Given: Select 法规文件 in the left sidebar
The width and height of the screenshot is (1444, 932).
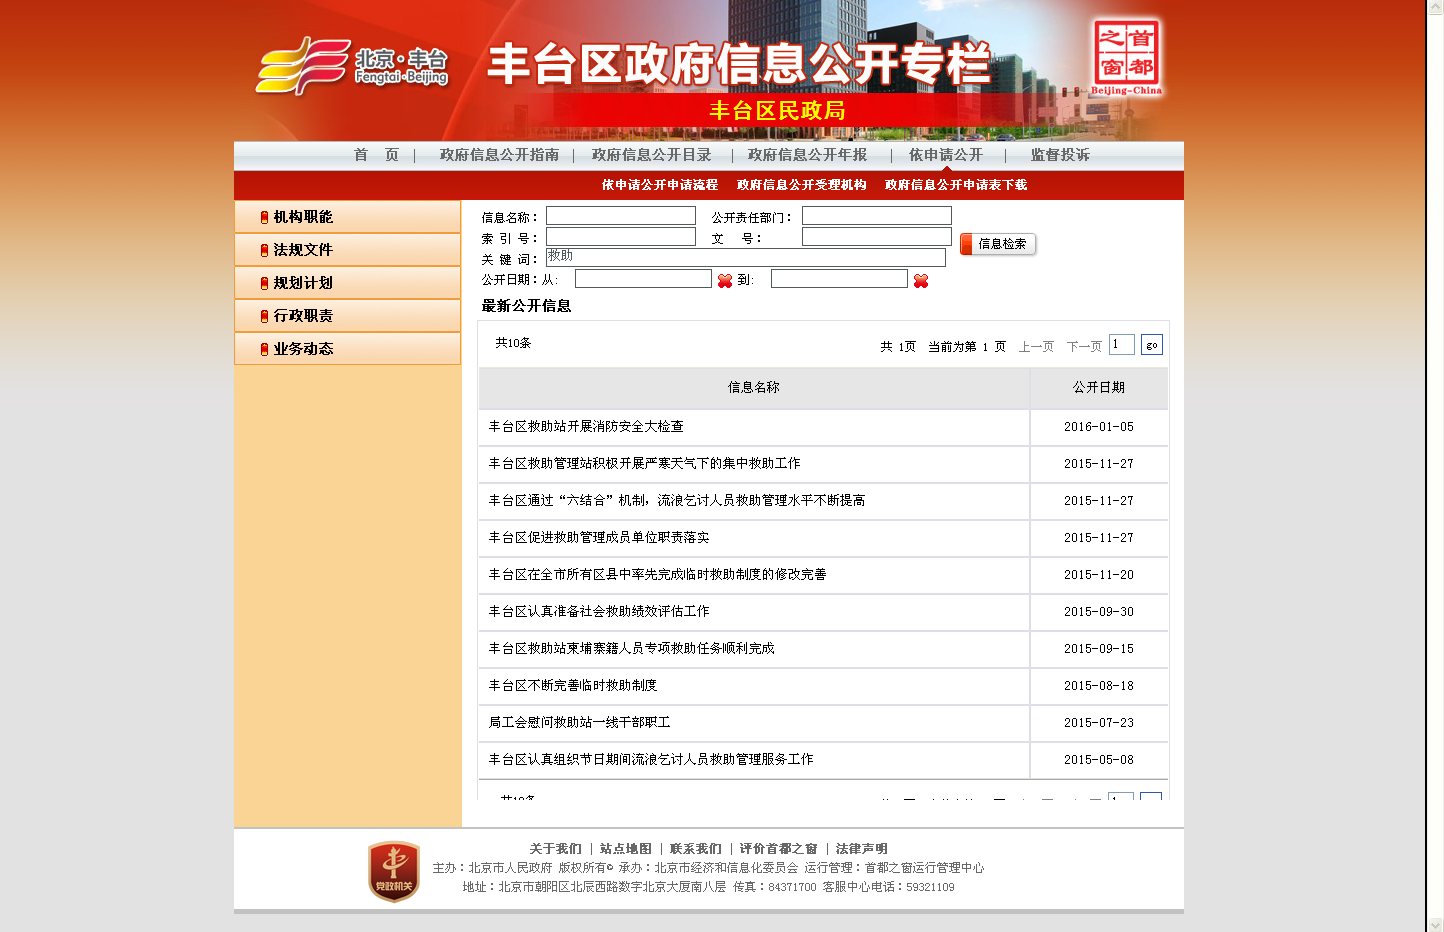Looking at the screenshot, I should (303, 250).
